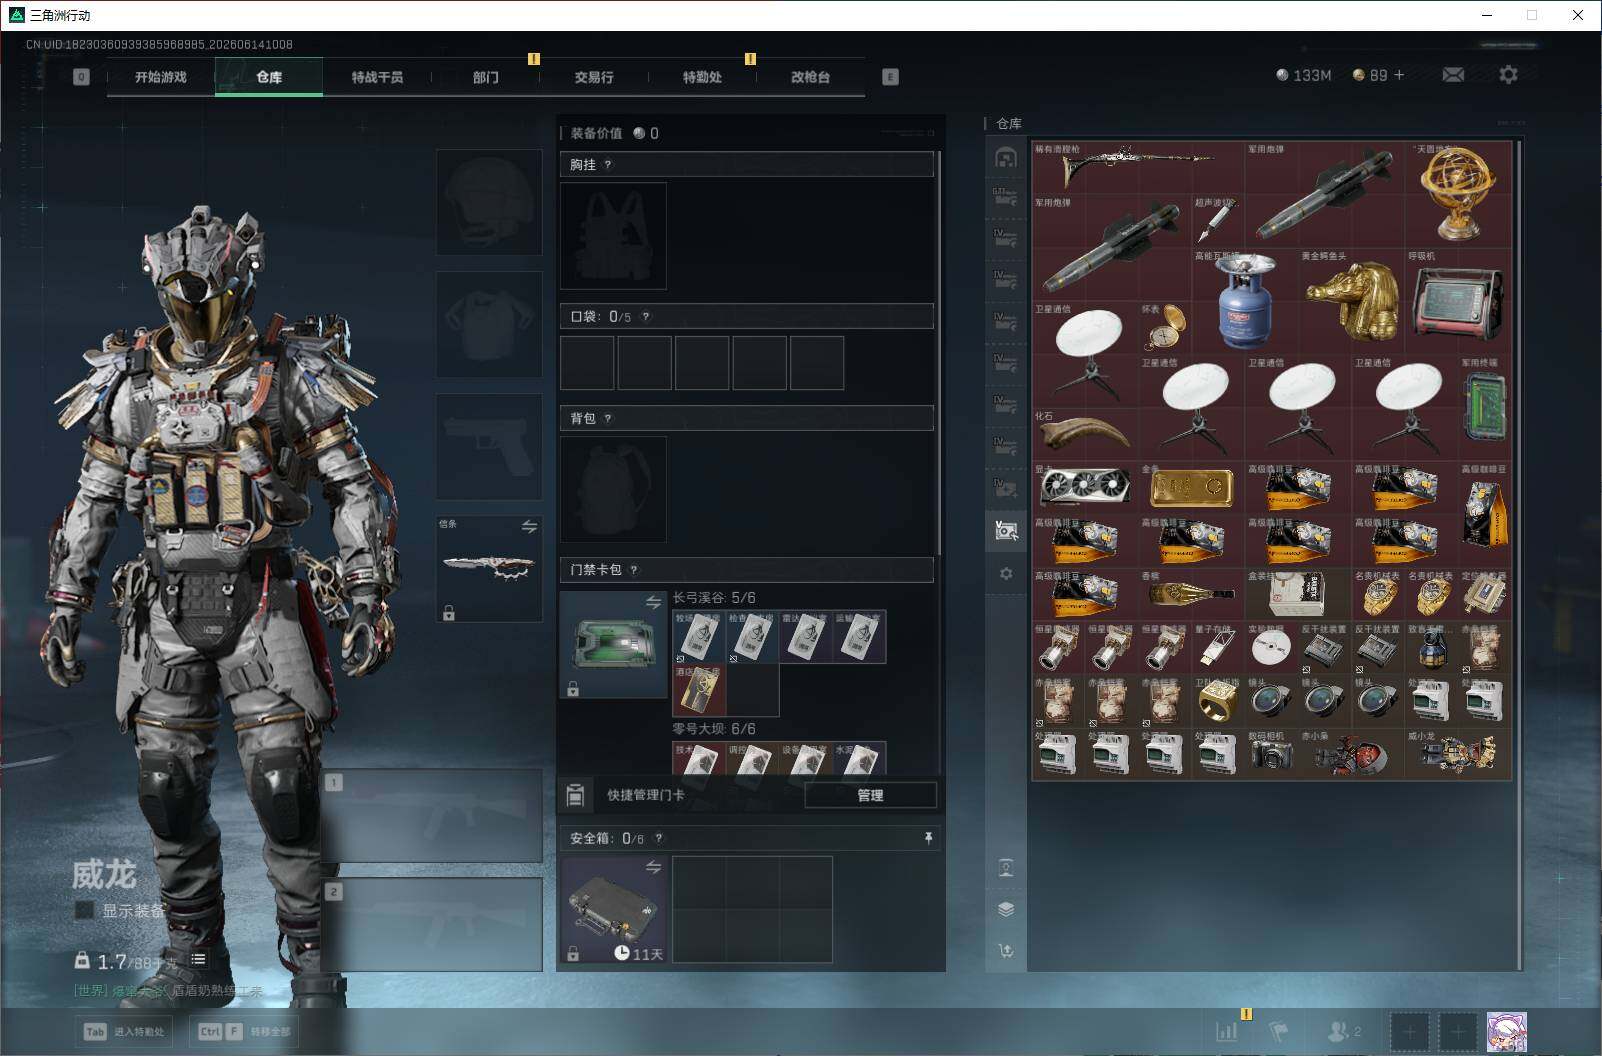Open the settings gear in top bar
The width and height of the screenshot is (1602, 1056).
pos(1508,75)
